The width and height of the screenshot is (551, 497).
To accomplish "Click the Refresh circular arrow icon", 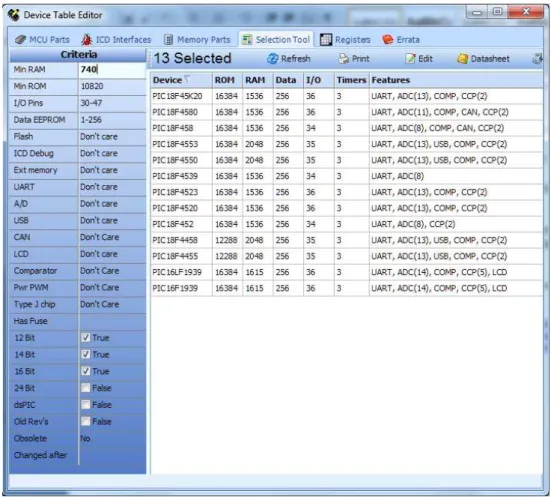I will 272,59.
